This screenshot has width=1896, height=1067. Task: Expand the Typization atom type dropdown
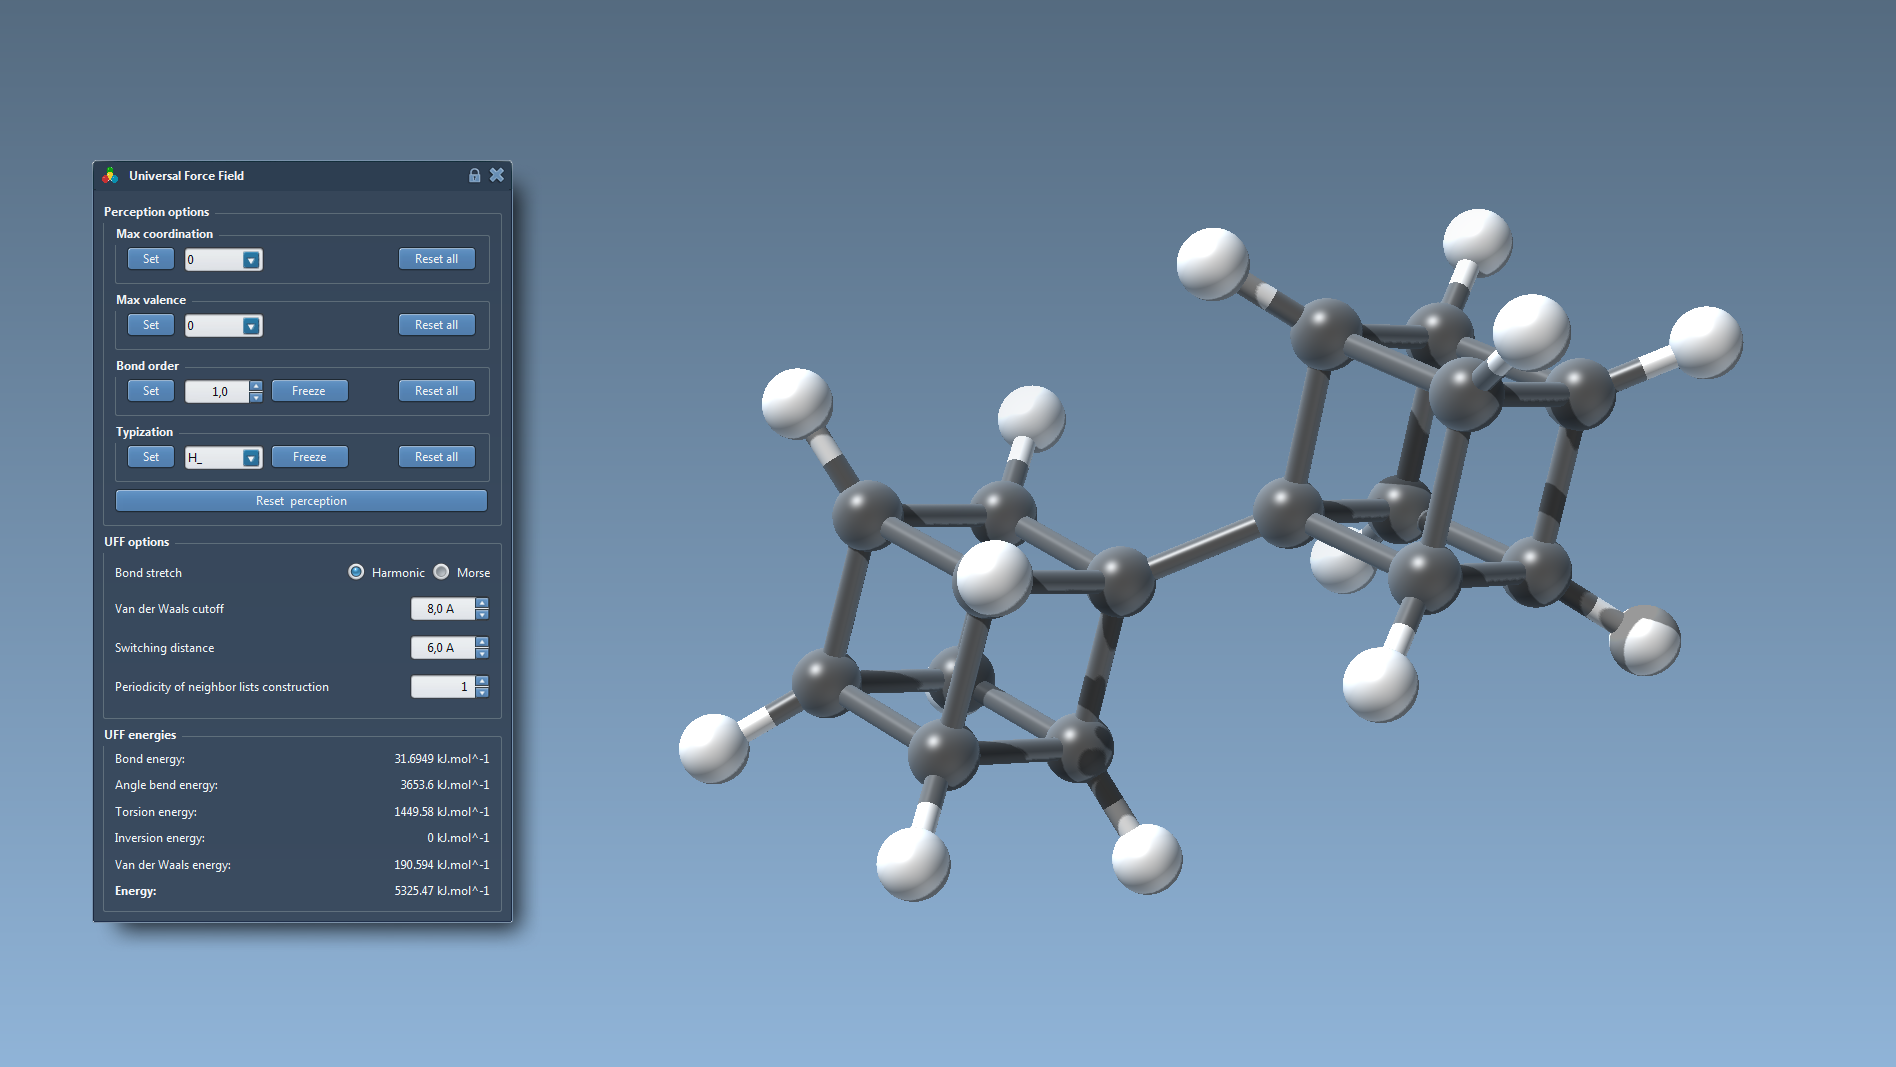coord(251,458)
